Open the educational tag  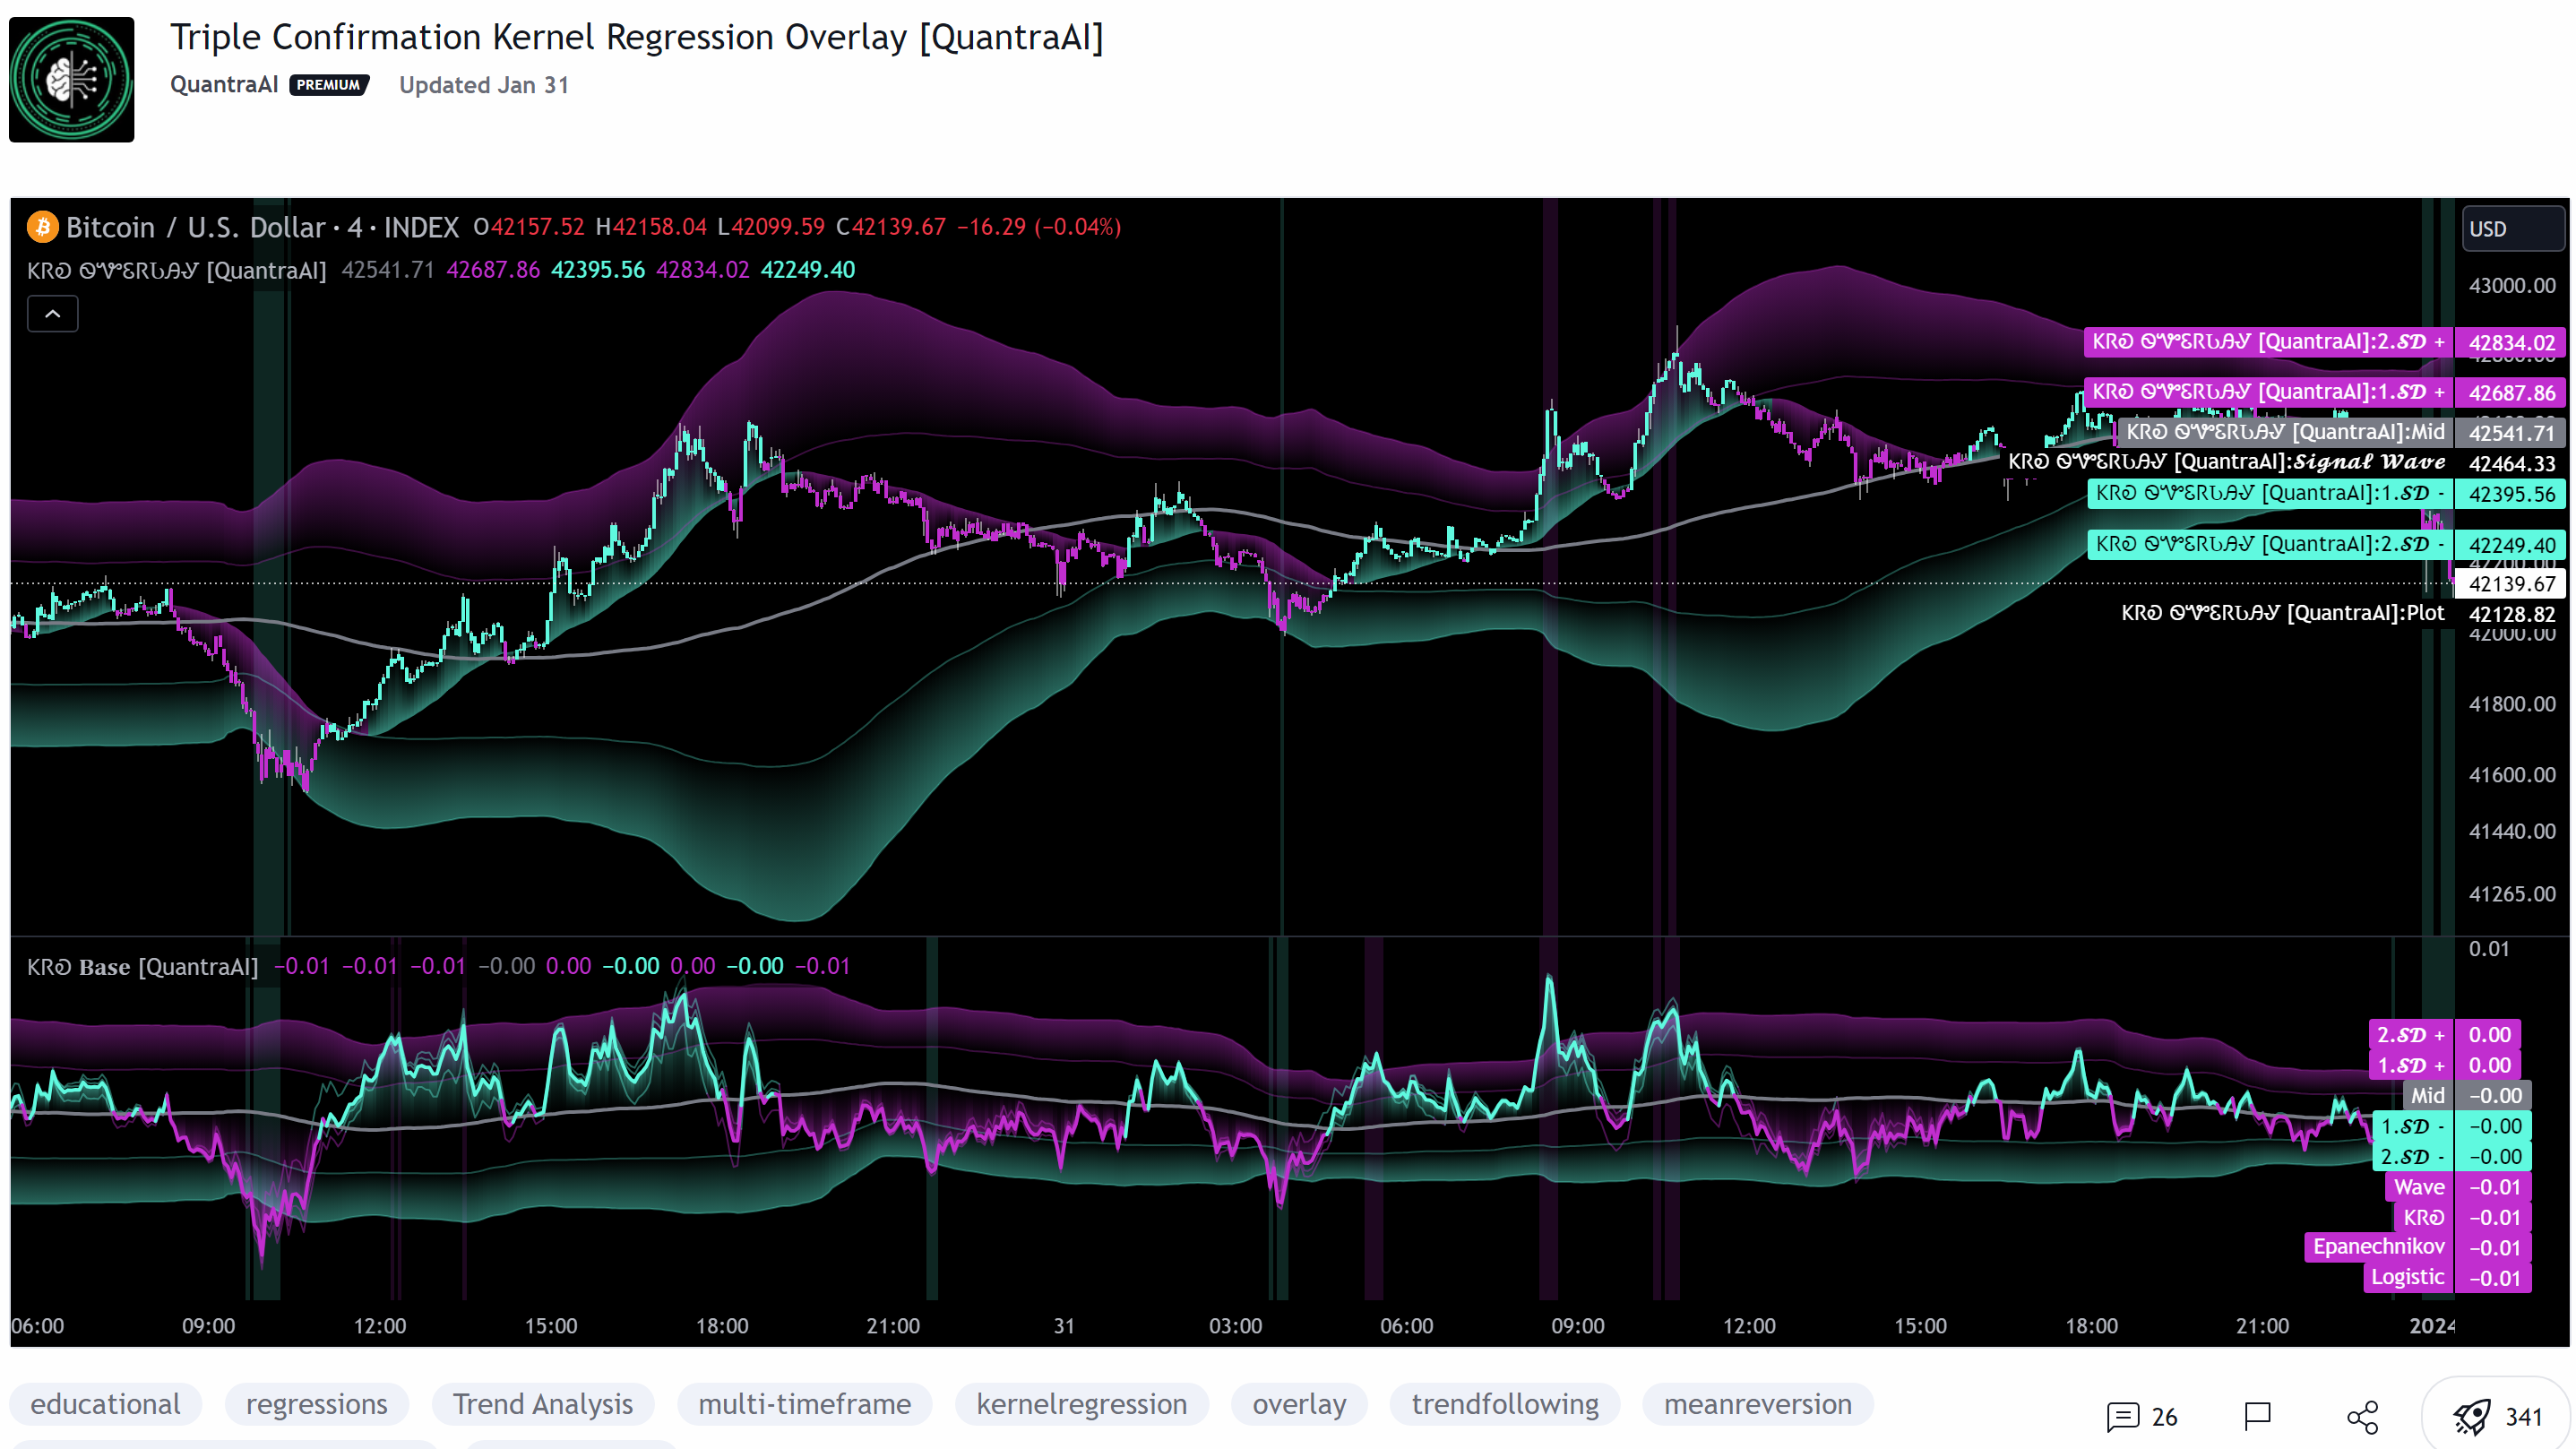tap(105, 1404)
